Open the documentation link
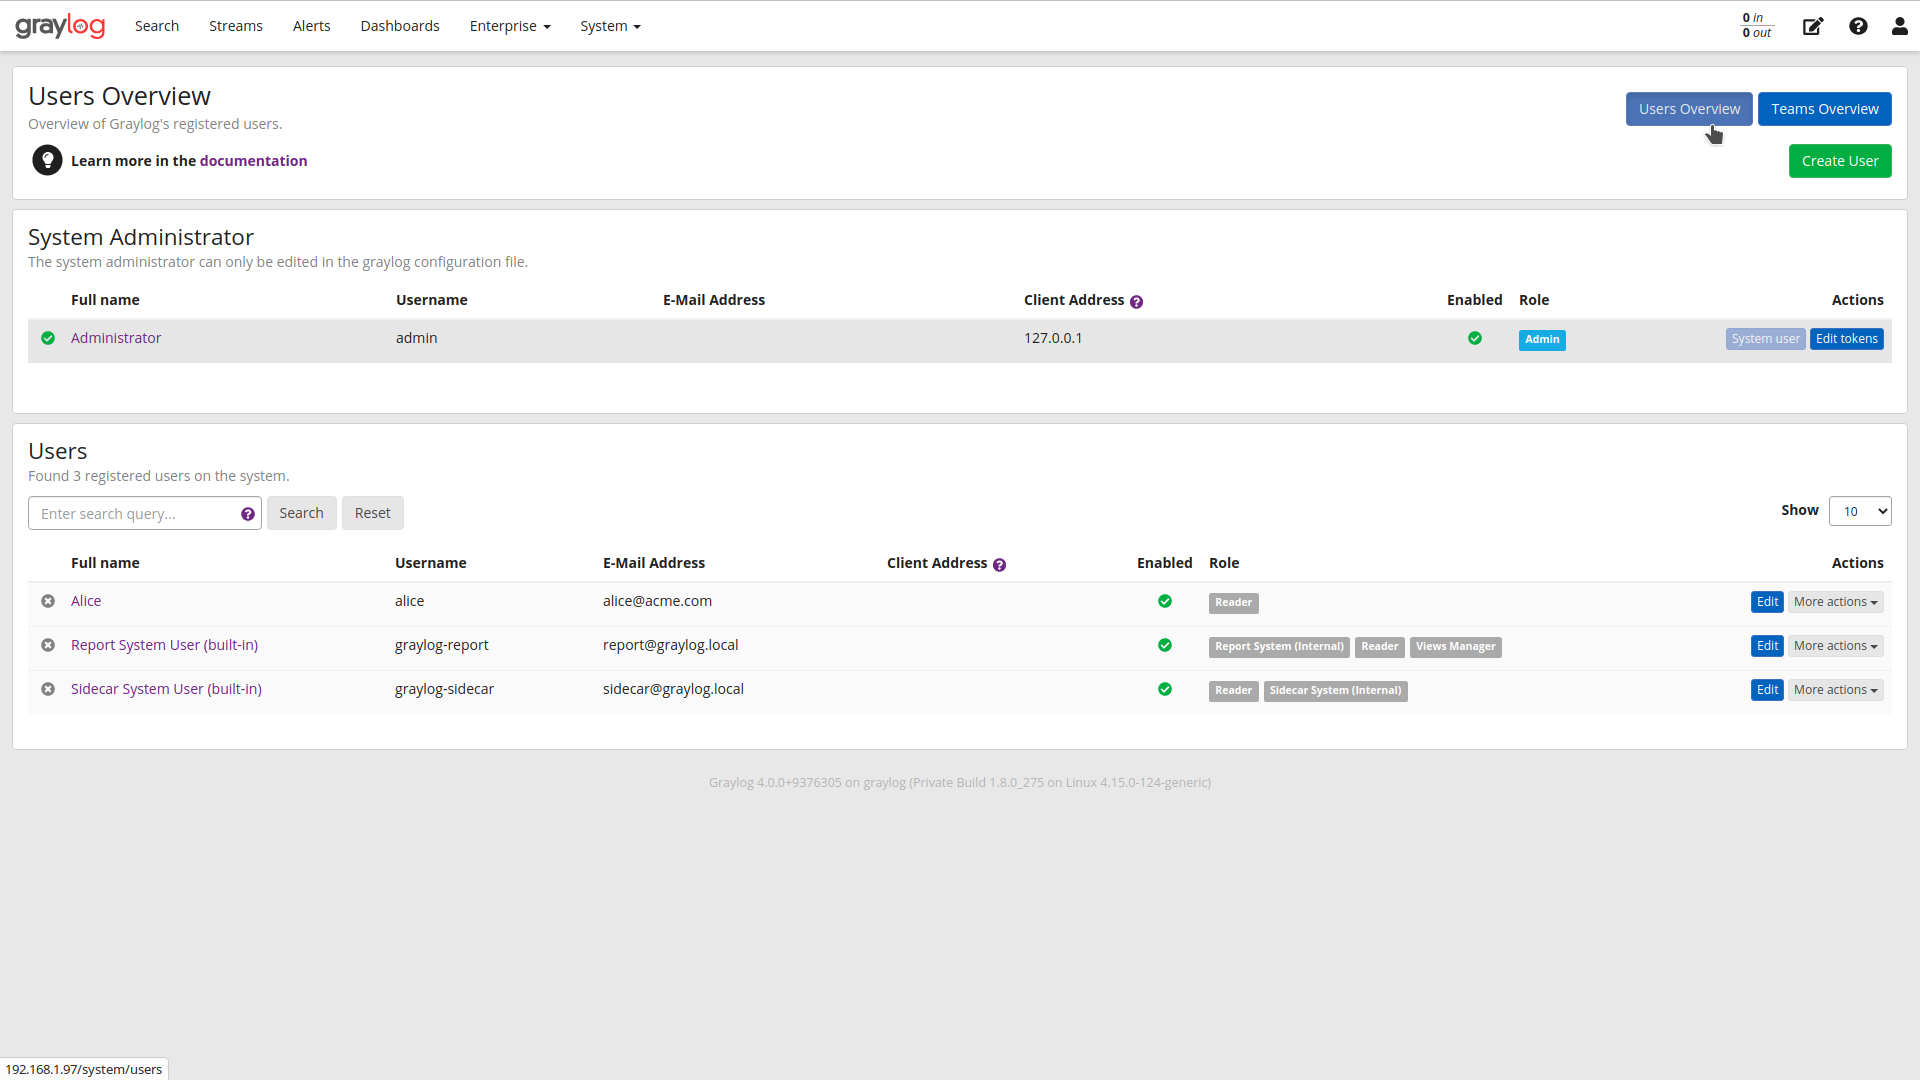The height and width of the screenshot is (1080, 1920). (253, 161)
